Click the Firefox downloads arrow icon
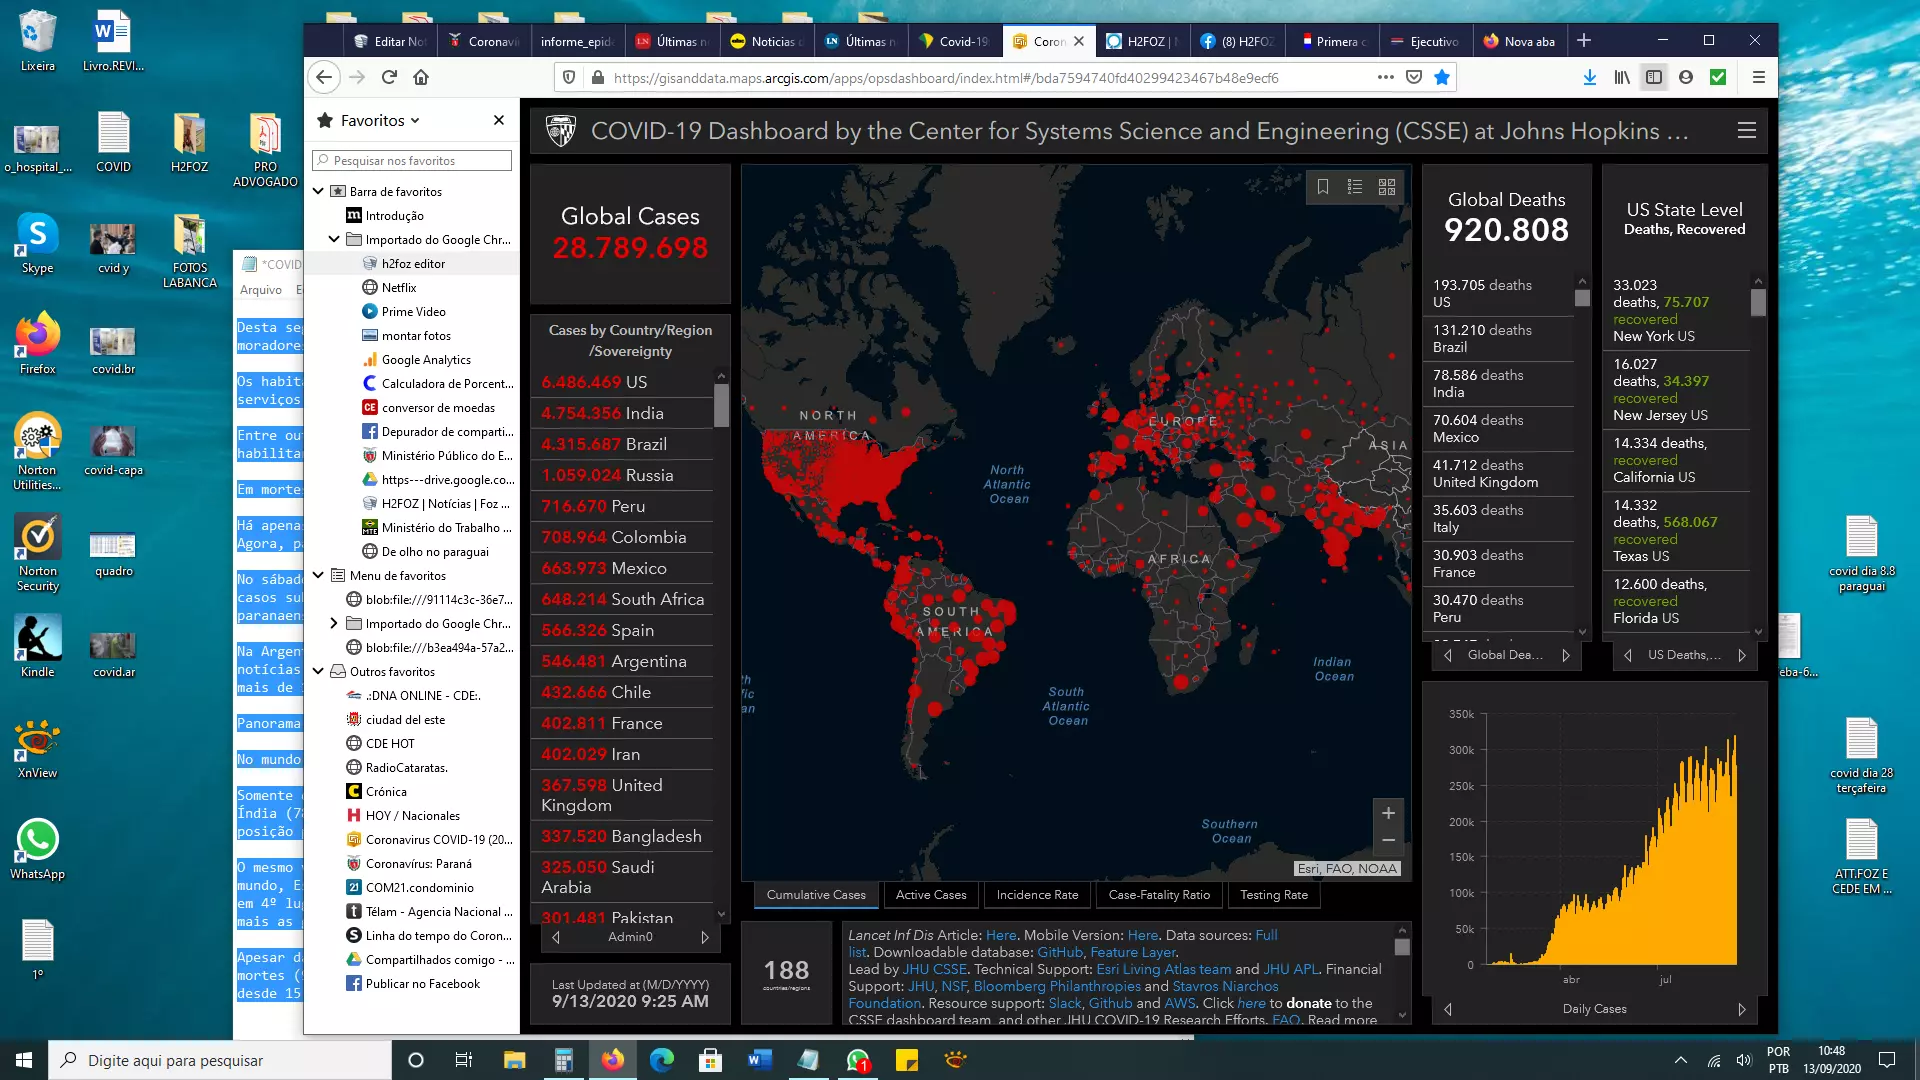The image size is (1920, 1080). 1589,77
